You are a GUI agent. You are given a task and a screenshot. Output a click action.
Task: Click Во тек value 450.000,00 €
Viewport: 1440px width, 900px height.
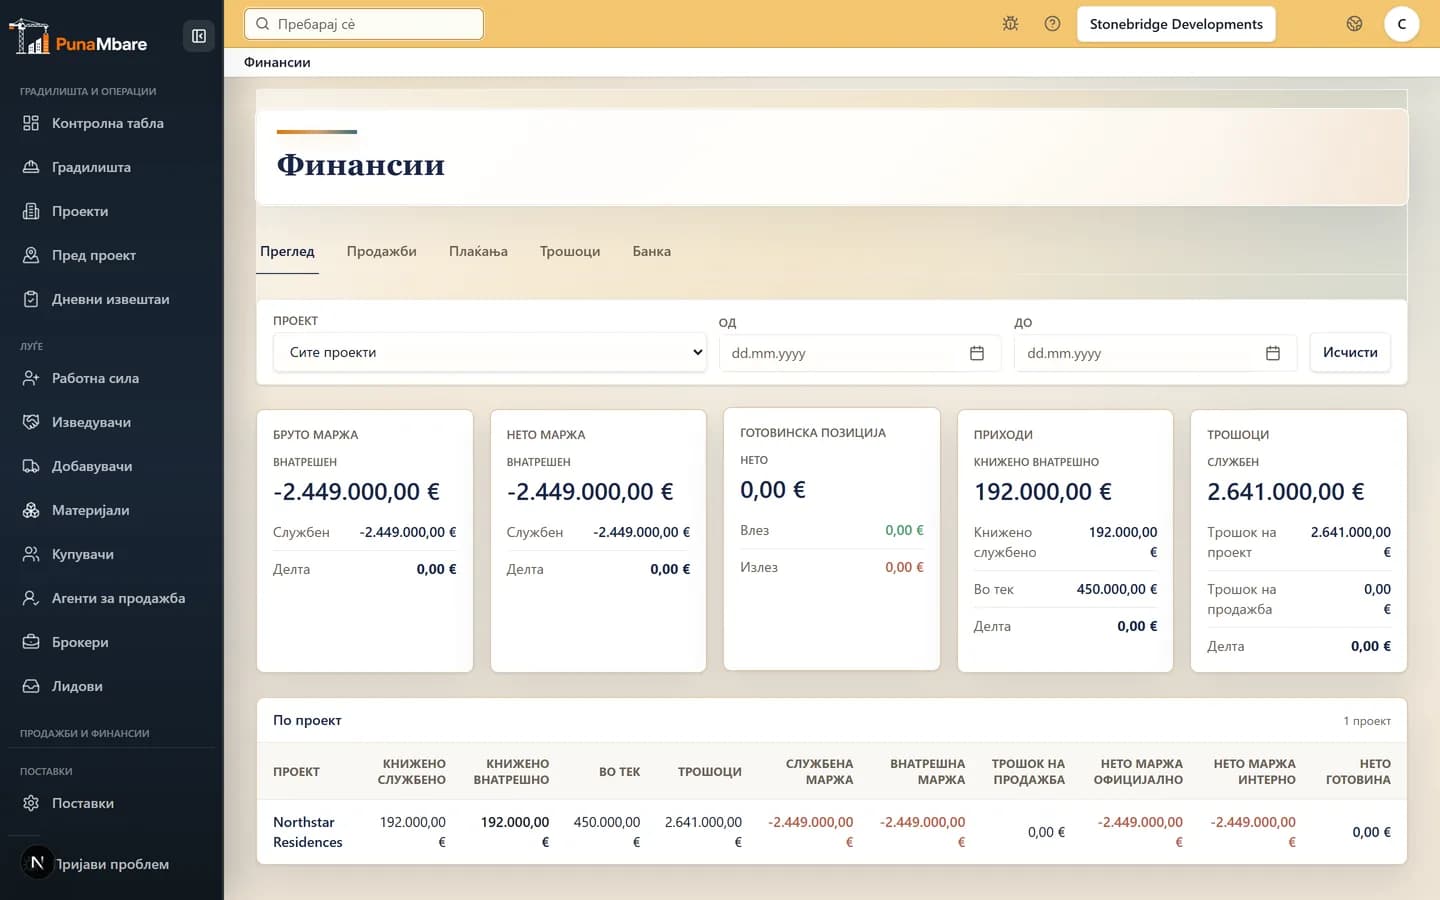tap(1117, 589)
